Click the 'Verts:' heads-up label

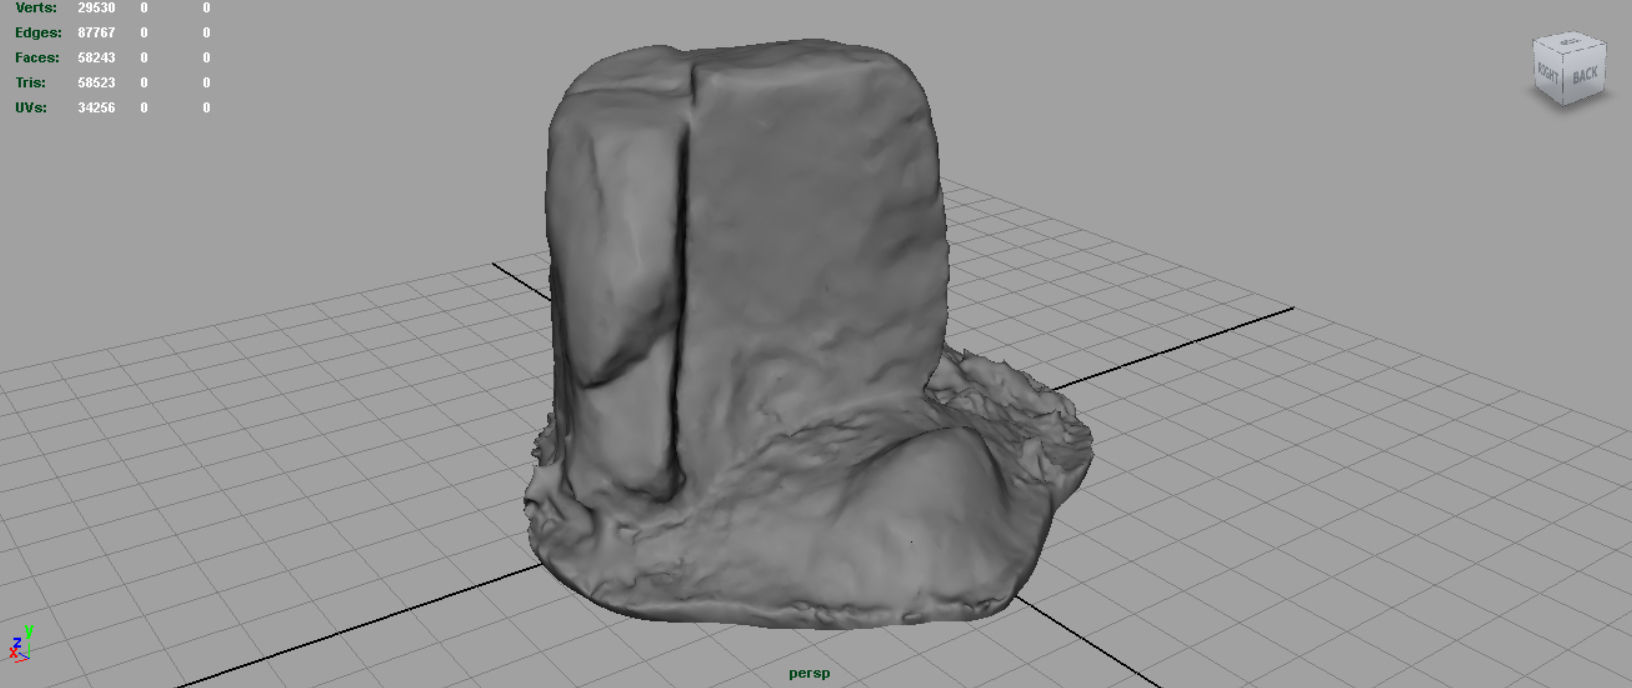click(36, 8)
